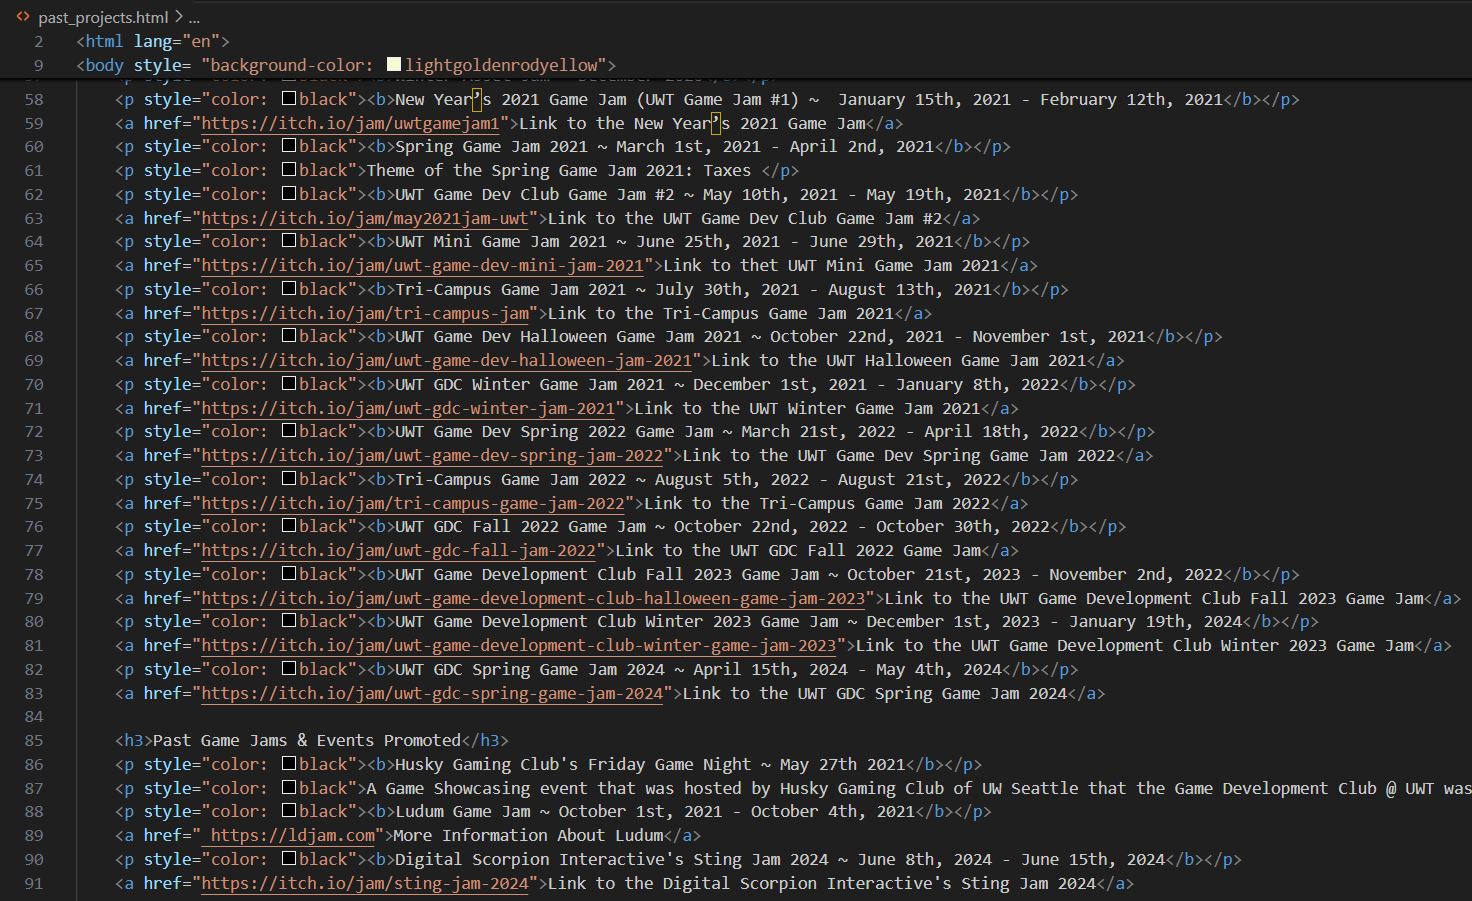1472x901 pixels.
Task: Click text 'UWT GDC Spring Game Jam 2024'
Action: pyautogui.click(x=529, y=669)
